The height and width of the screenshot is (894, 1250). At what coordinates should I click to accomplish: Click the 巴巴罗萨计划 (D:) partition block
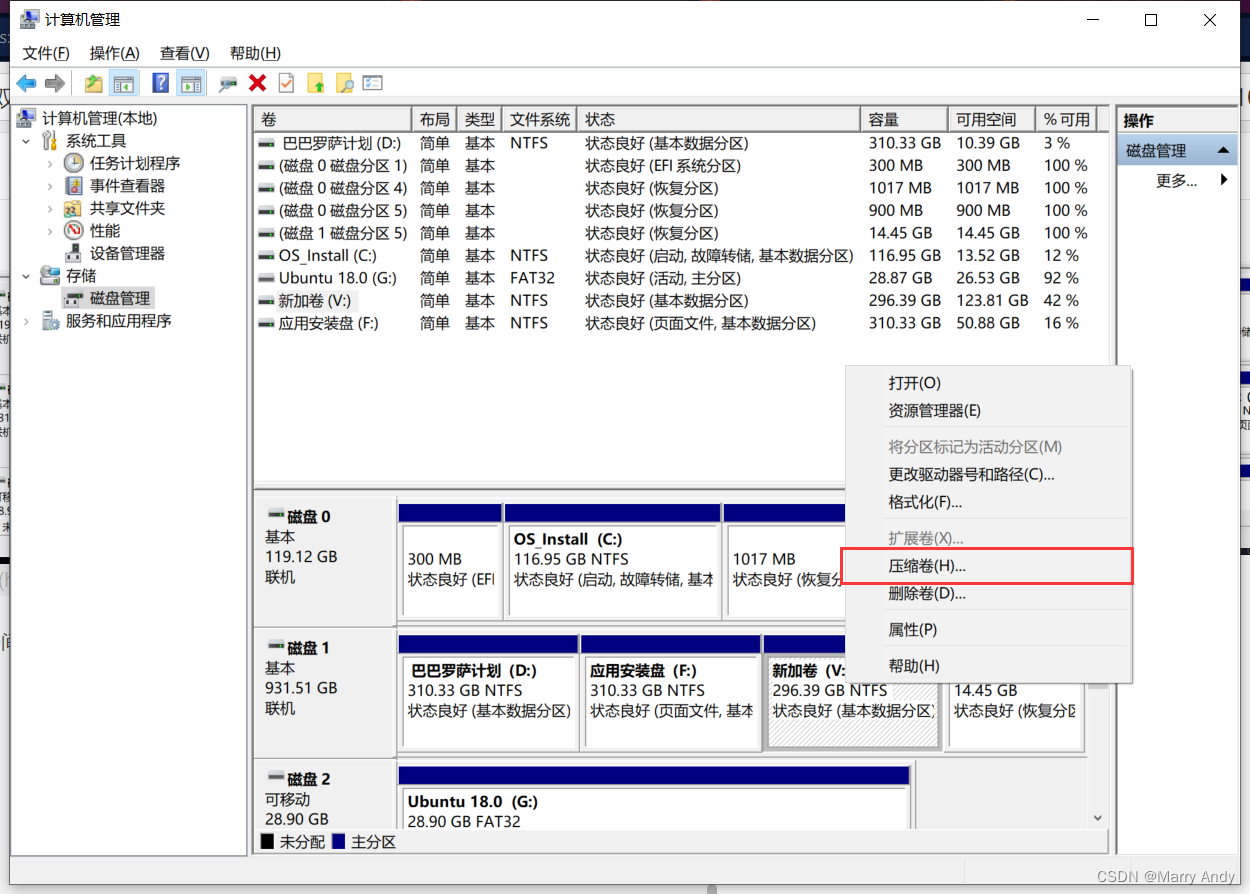click(x=489, y=701)
